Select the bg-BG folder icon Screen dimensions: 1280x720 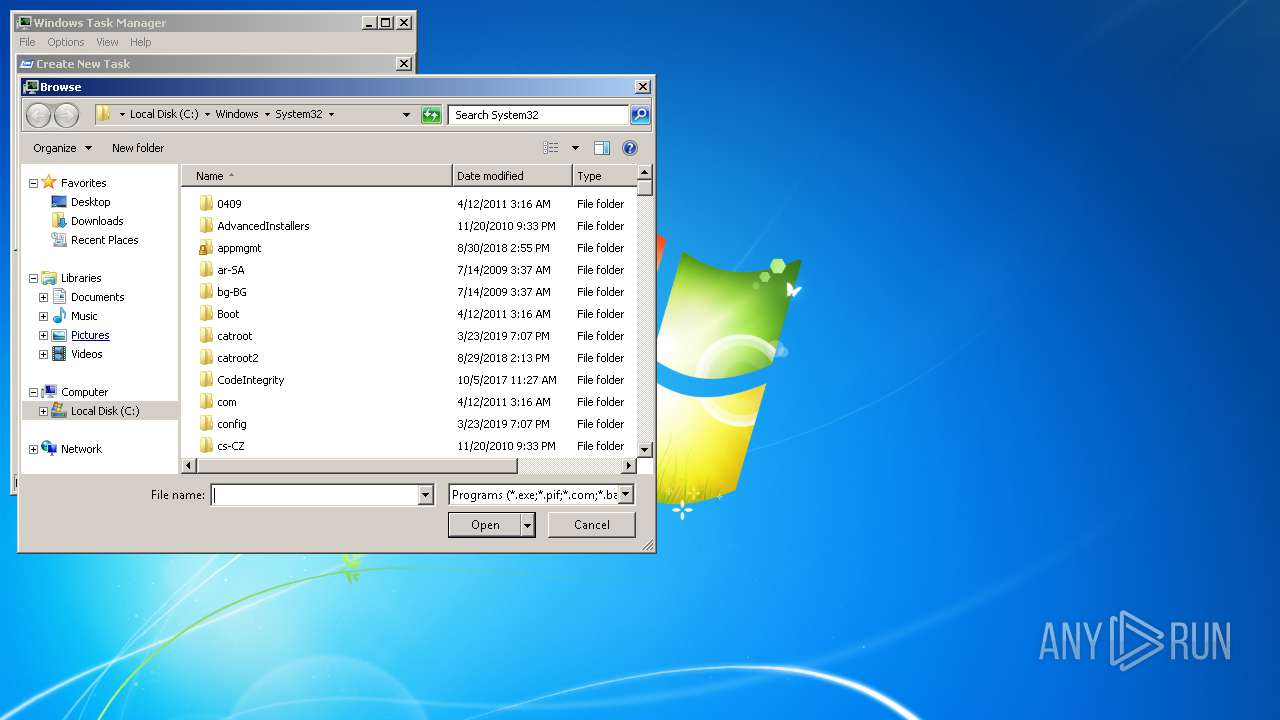pyautogui.click(x=206, y=292)
